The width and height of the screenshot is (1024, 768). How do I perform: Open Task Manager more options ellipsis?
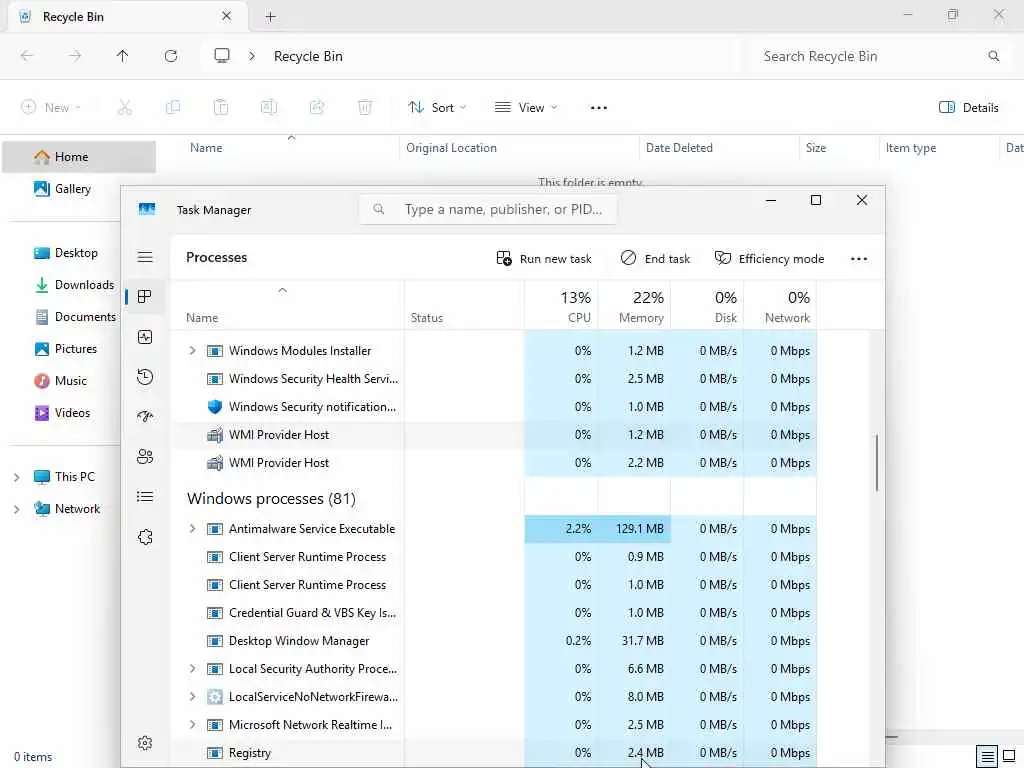859,259
